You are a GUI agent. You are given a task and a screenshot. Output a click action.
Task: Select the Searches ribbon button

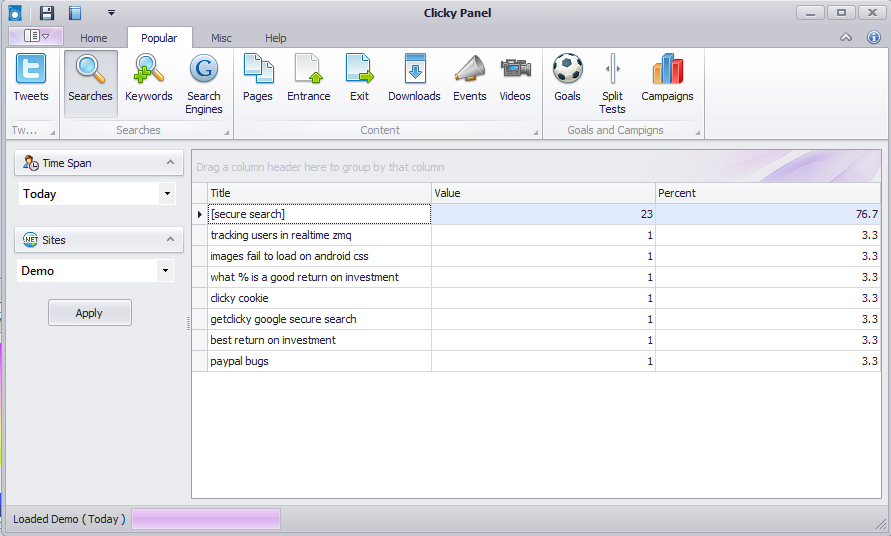[x=90, y=83]
